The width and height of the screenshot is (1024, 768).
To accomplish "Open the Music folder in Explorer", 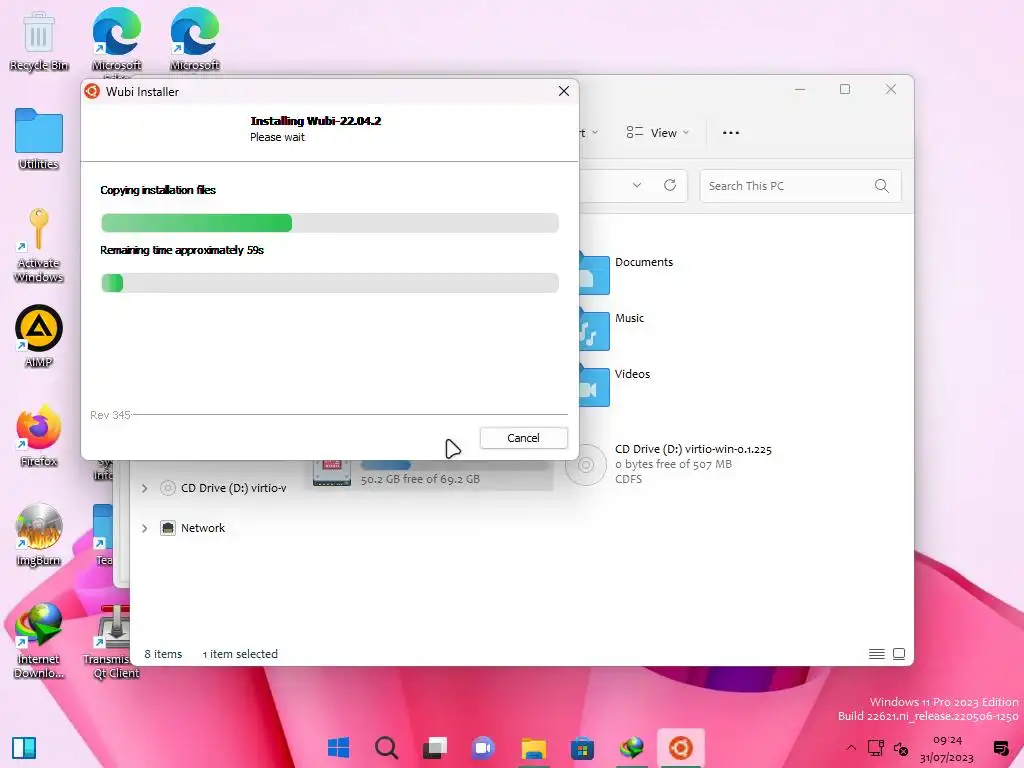I will point(613,328).
